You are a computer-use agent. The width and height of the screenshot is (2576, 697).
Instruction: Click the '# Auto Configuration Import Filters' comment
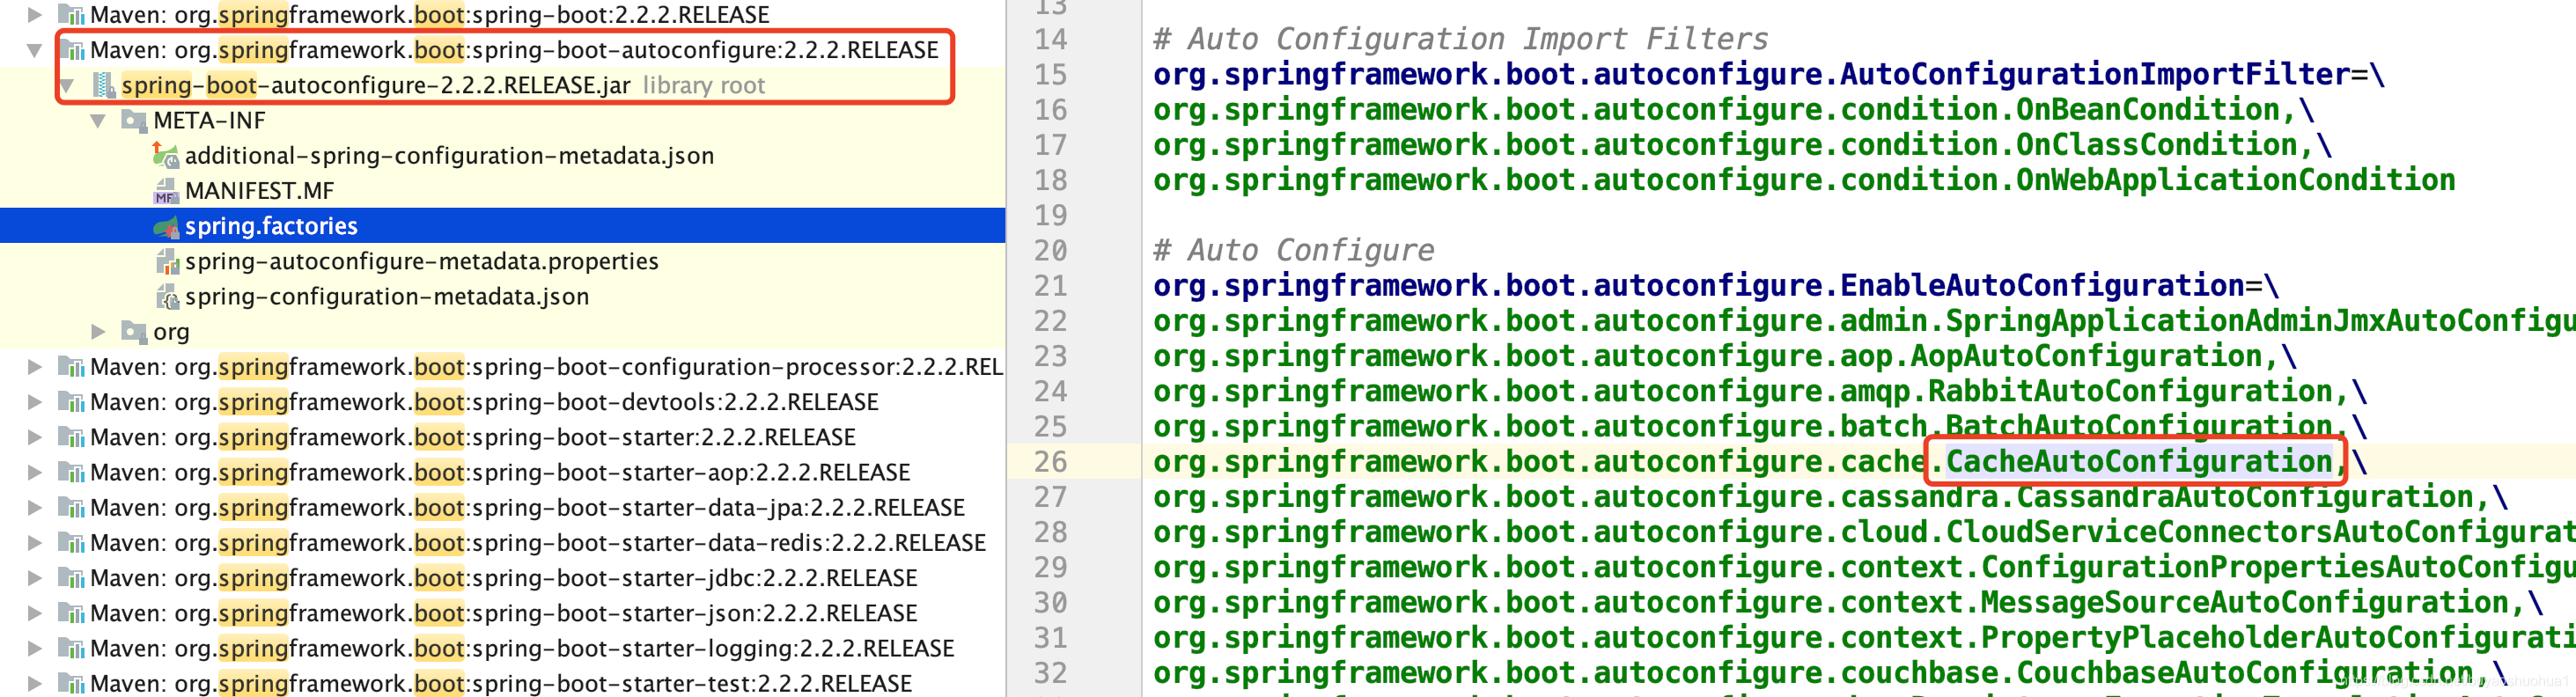pos(1460,39)
